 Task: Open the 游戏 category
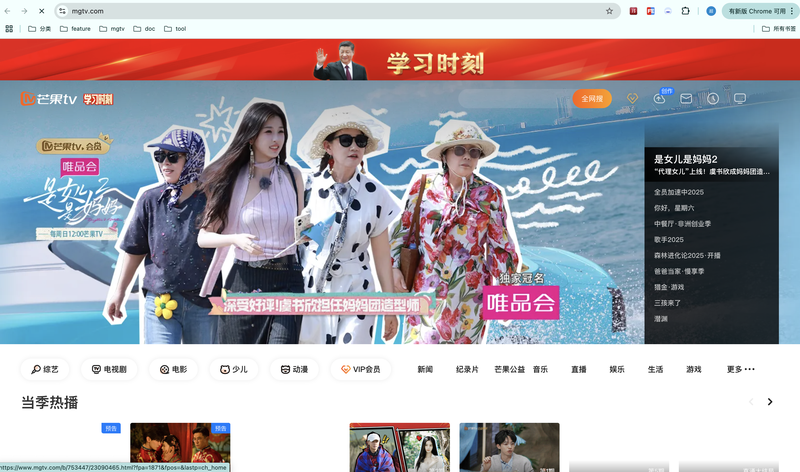(x=693, y=369)
